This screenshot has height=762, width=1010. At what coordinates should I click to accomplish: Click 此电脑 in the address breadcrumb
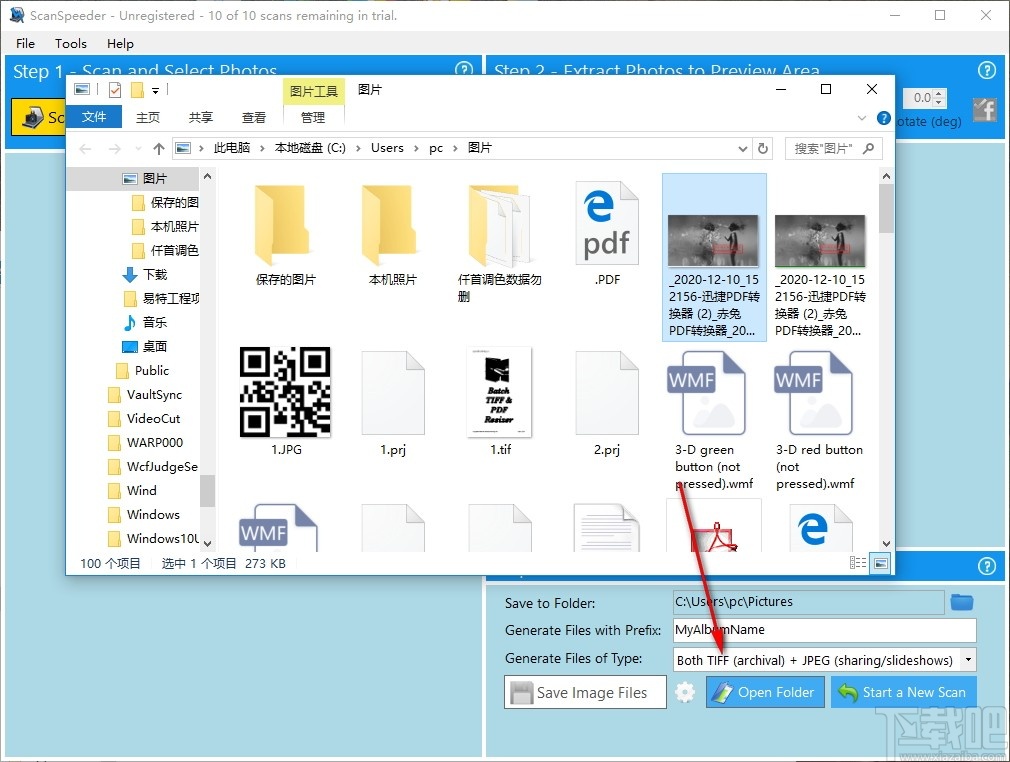(x=232, y=148)
